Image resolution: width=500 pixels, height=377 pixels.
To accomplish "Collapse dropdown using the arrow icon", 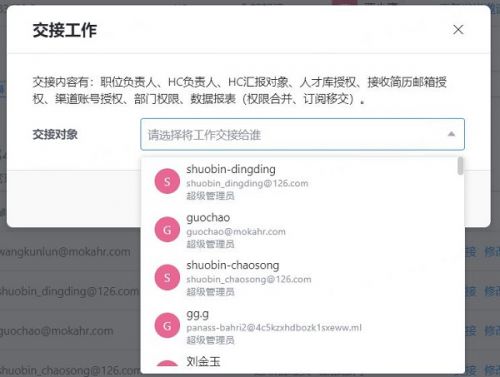I will (451, 134).
